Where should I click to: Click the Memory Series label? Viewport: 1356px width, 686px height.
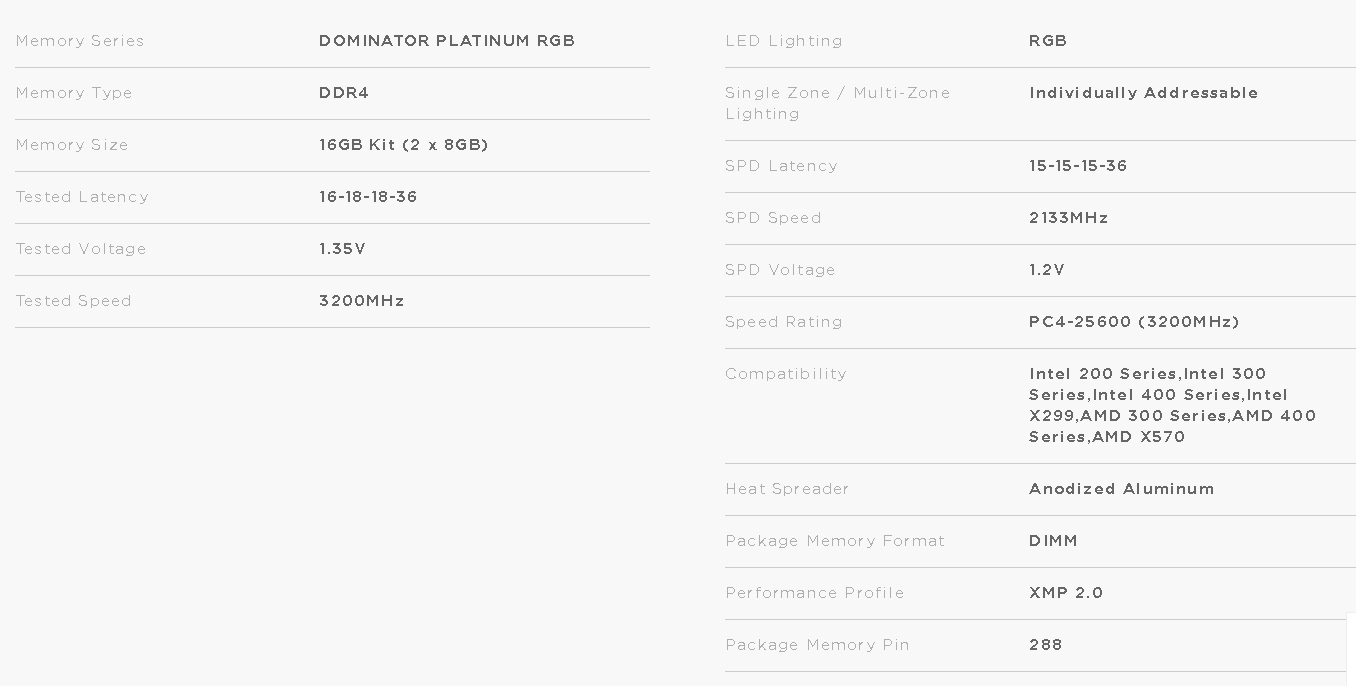click(x=79, y=41)
